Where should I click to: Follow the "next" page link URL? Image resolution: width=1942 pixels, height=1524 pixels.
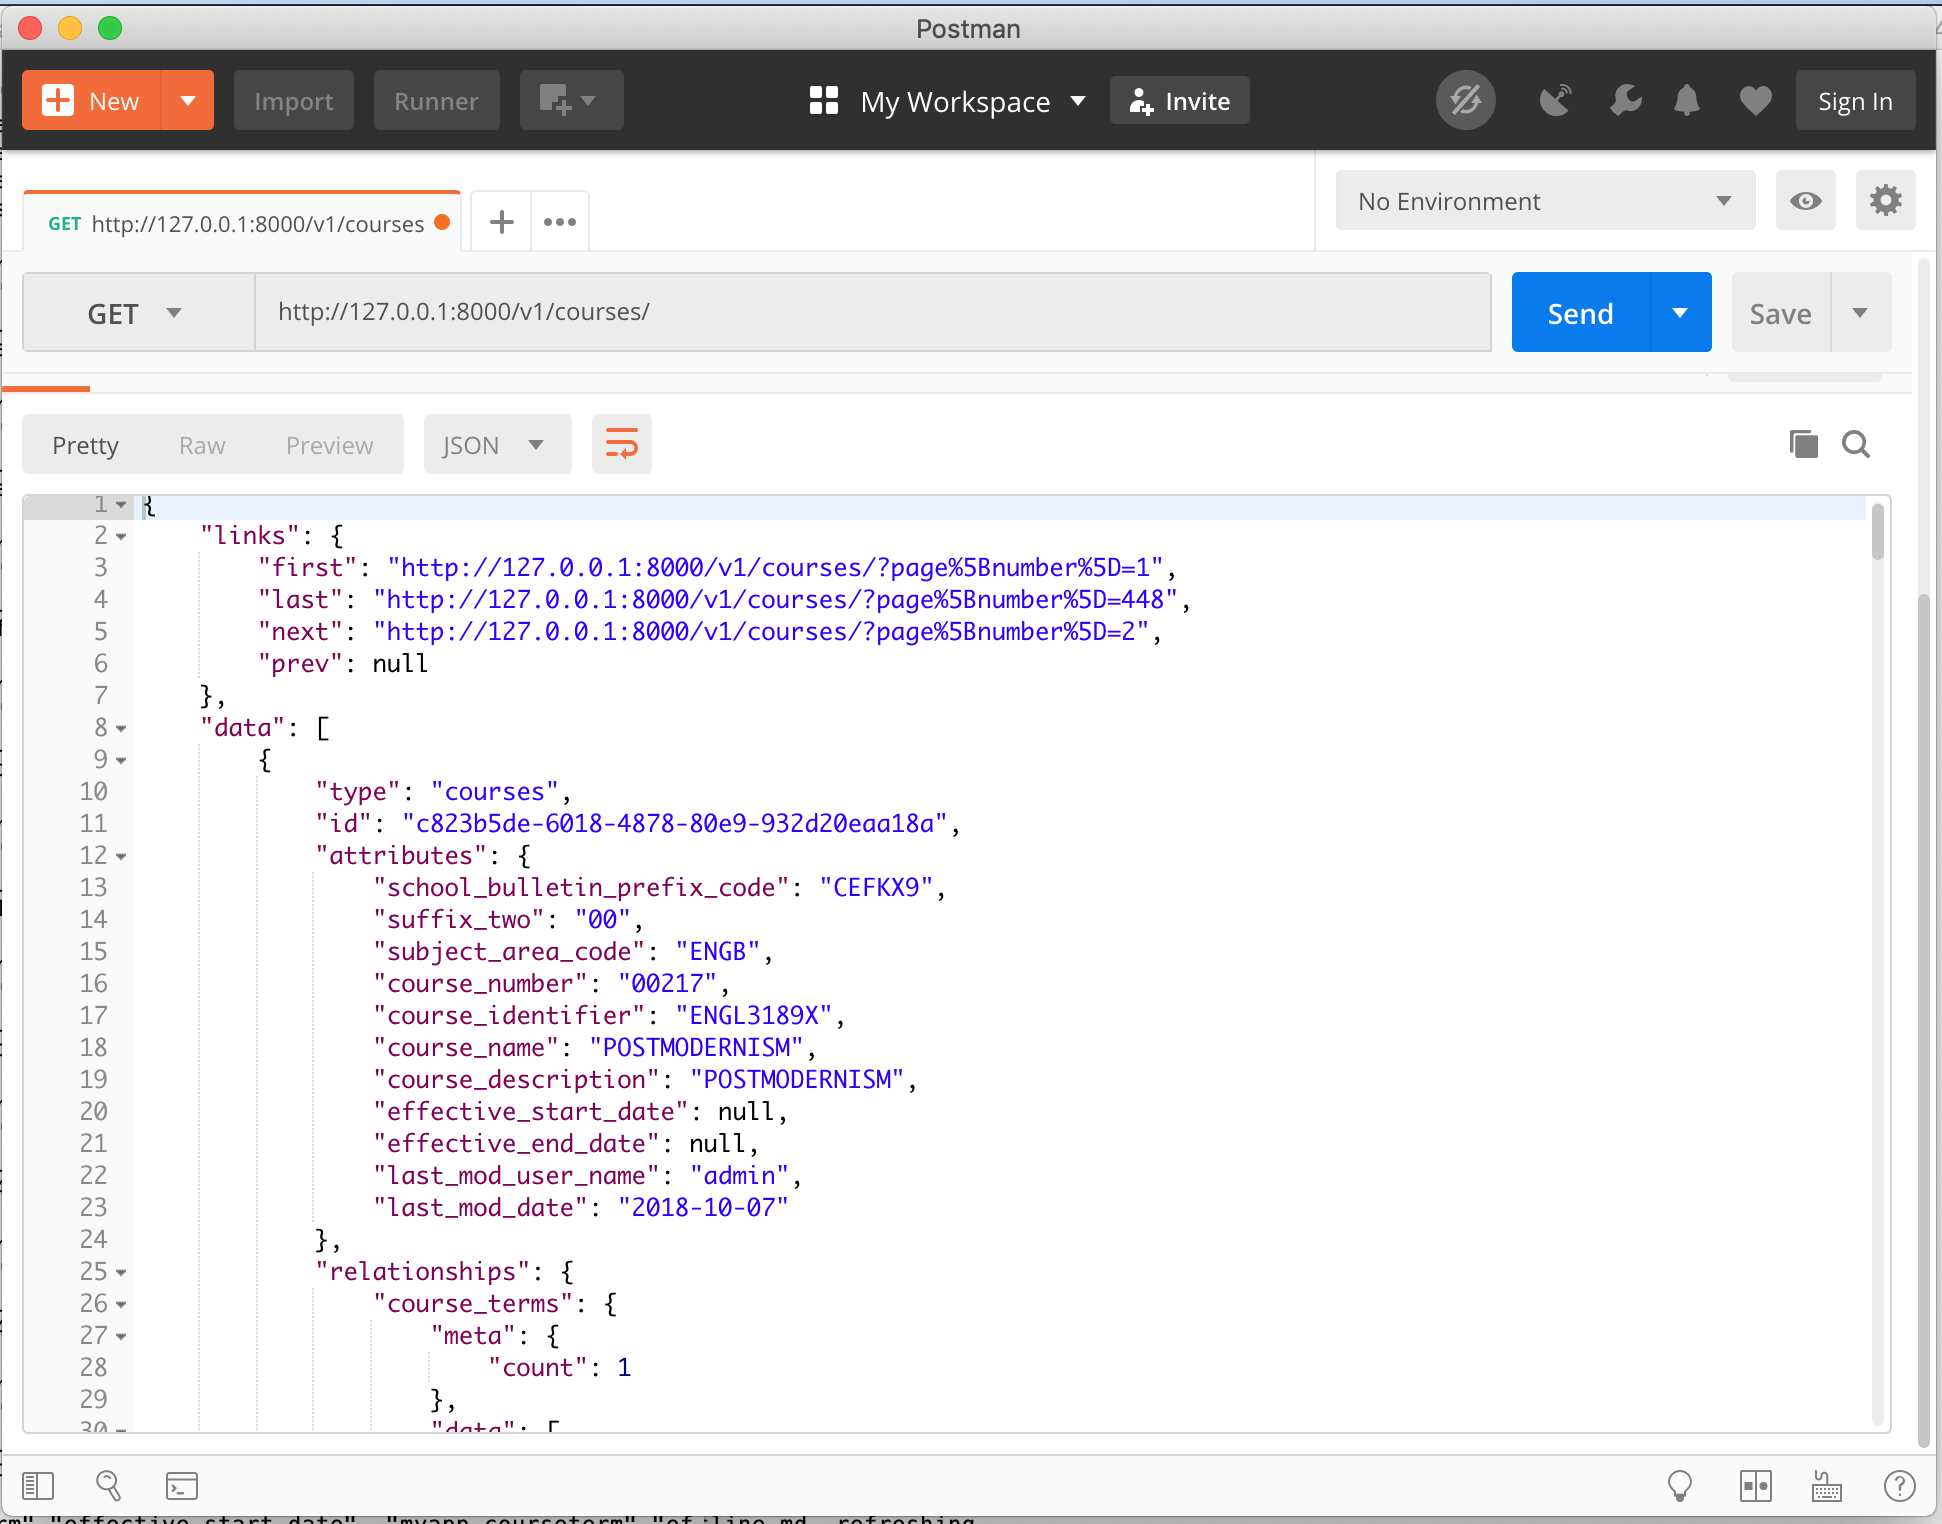(x=761, y=632)
